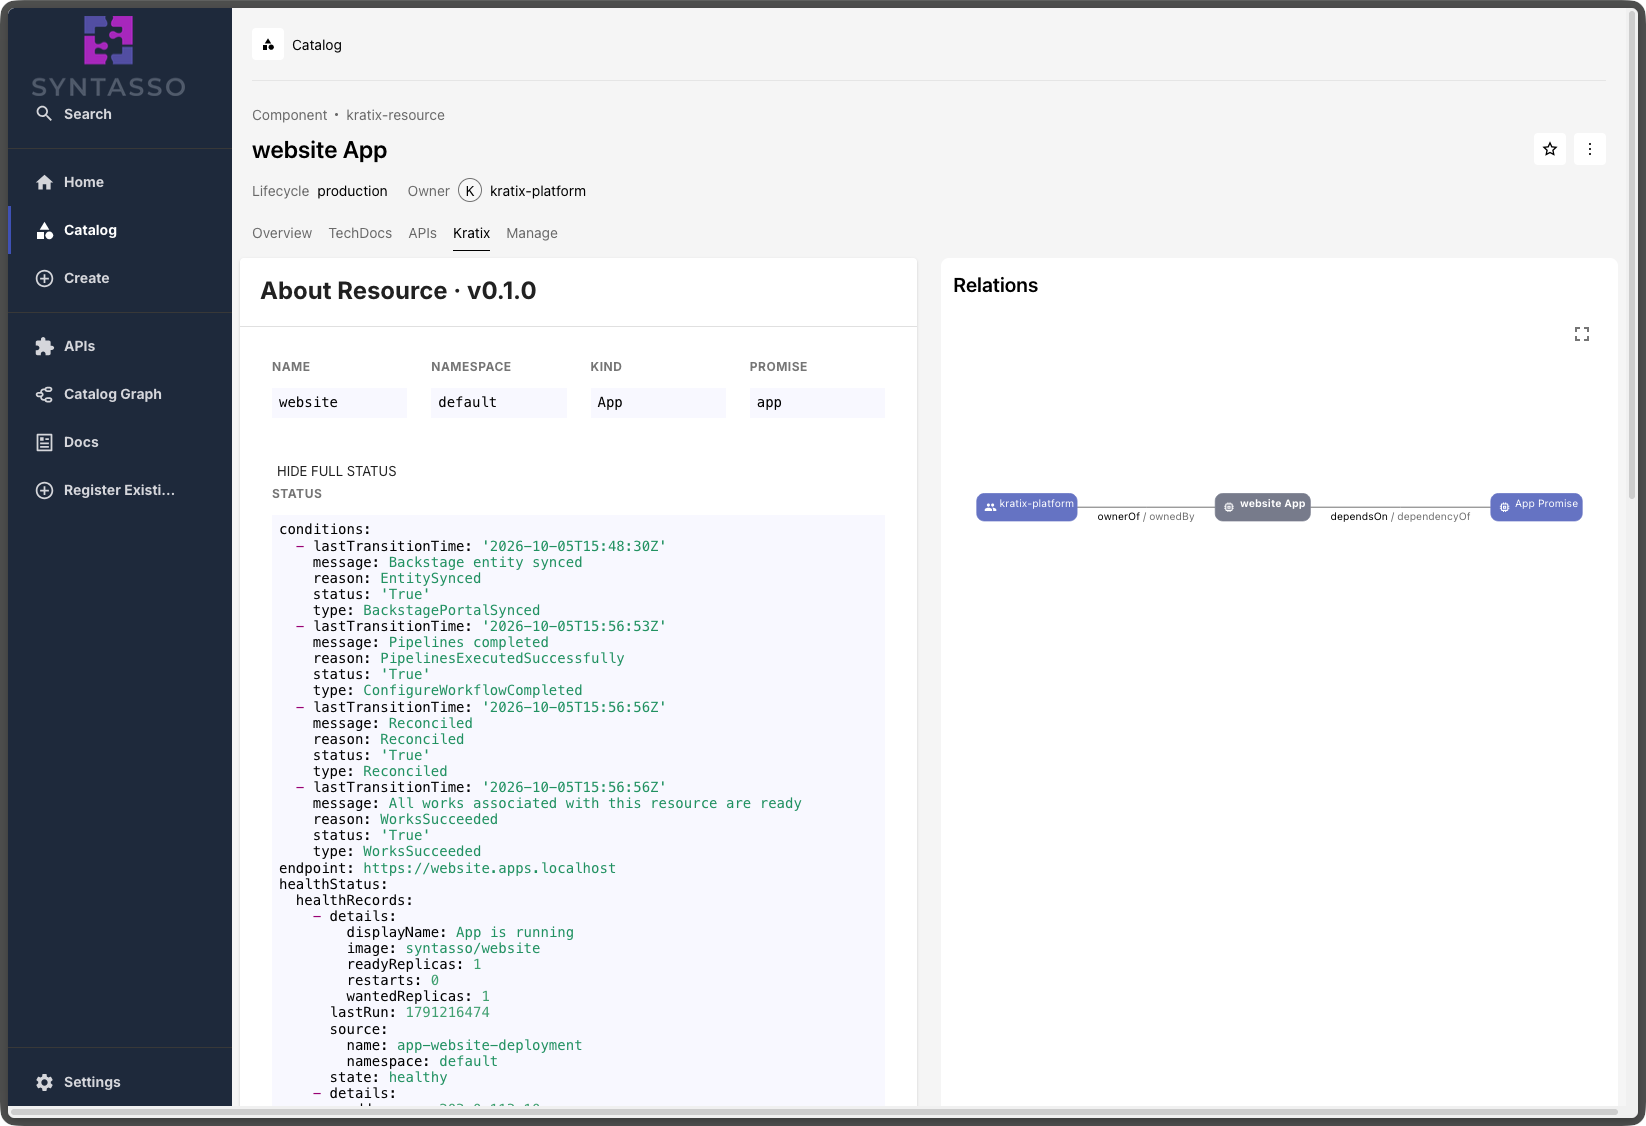Click the Catalog shapes icon in sidebar

[x=44, y=230]
